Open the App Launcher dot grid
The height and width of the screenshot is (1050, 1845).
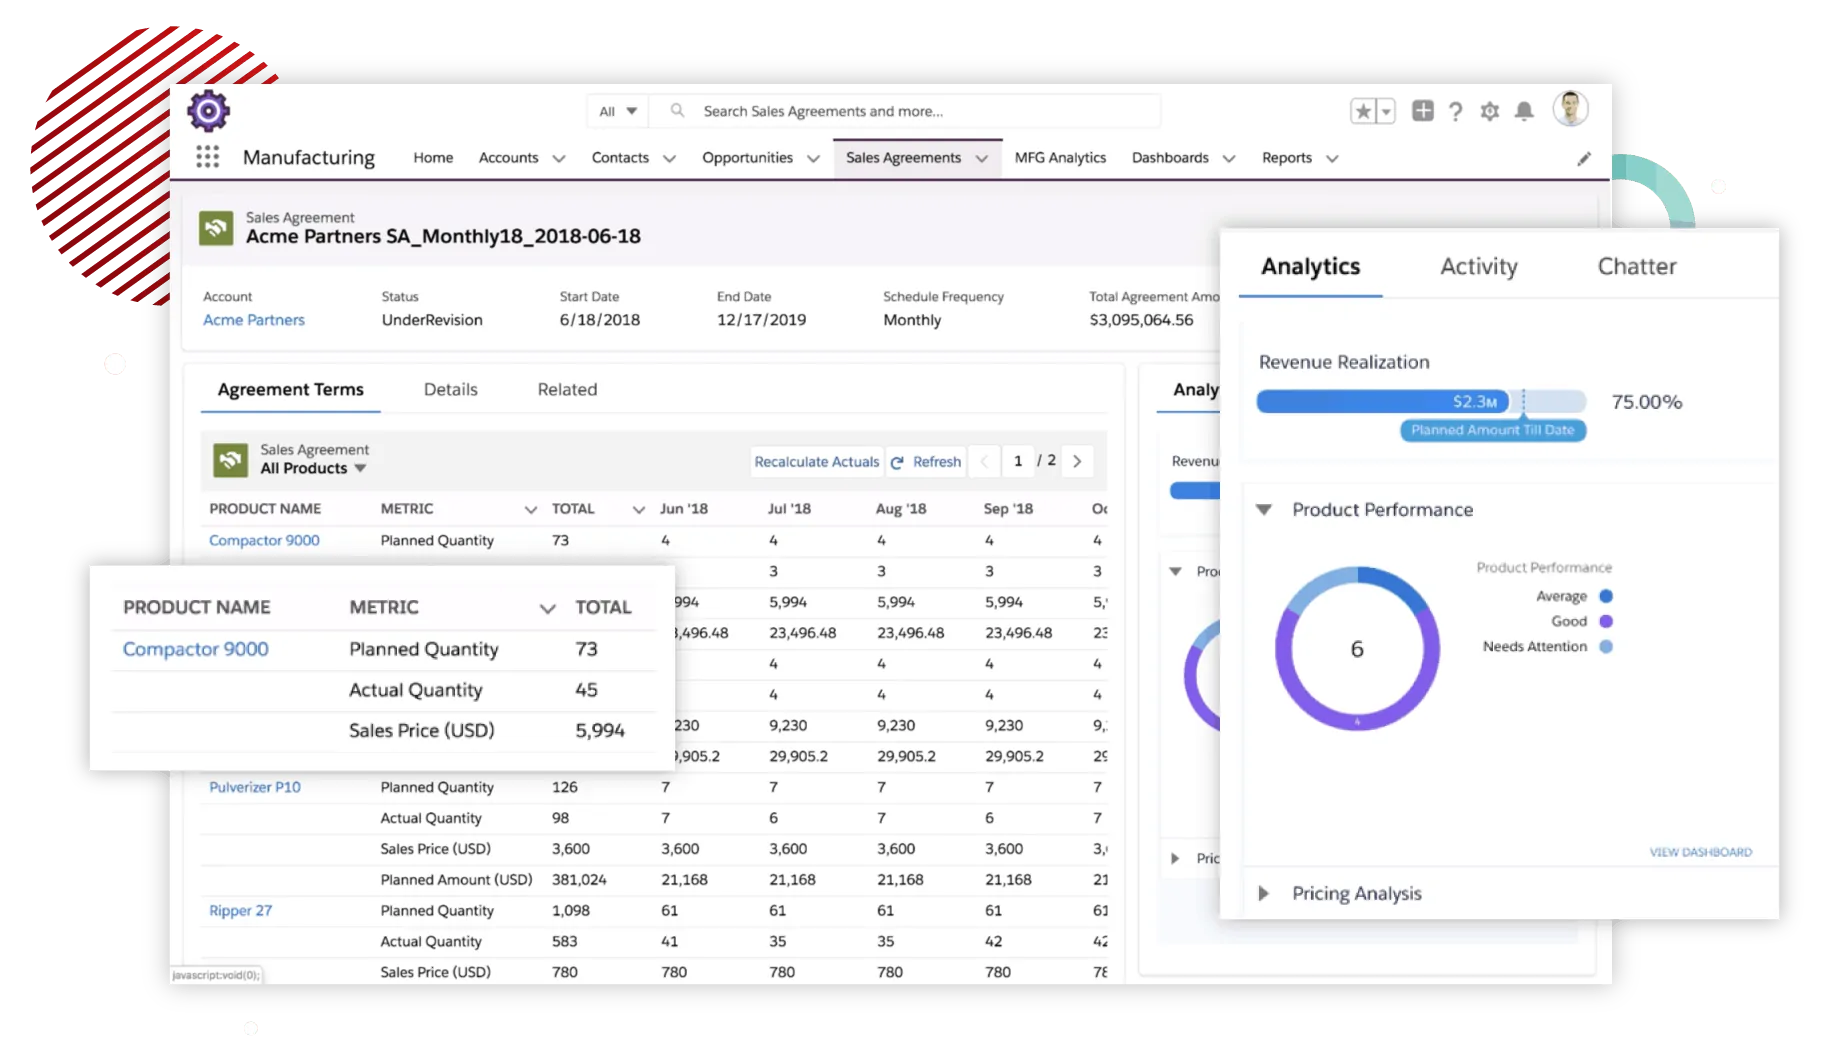pyautogui.click(x=207, y=157)
